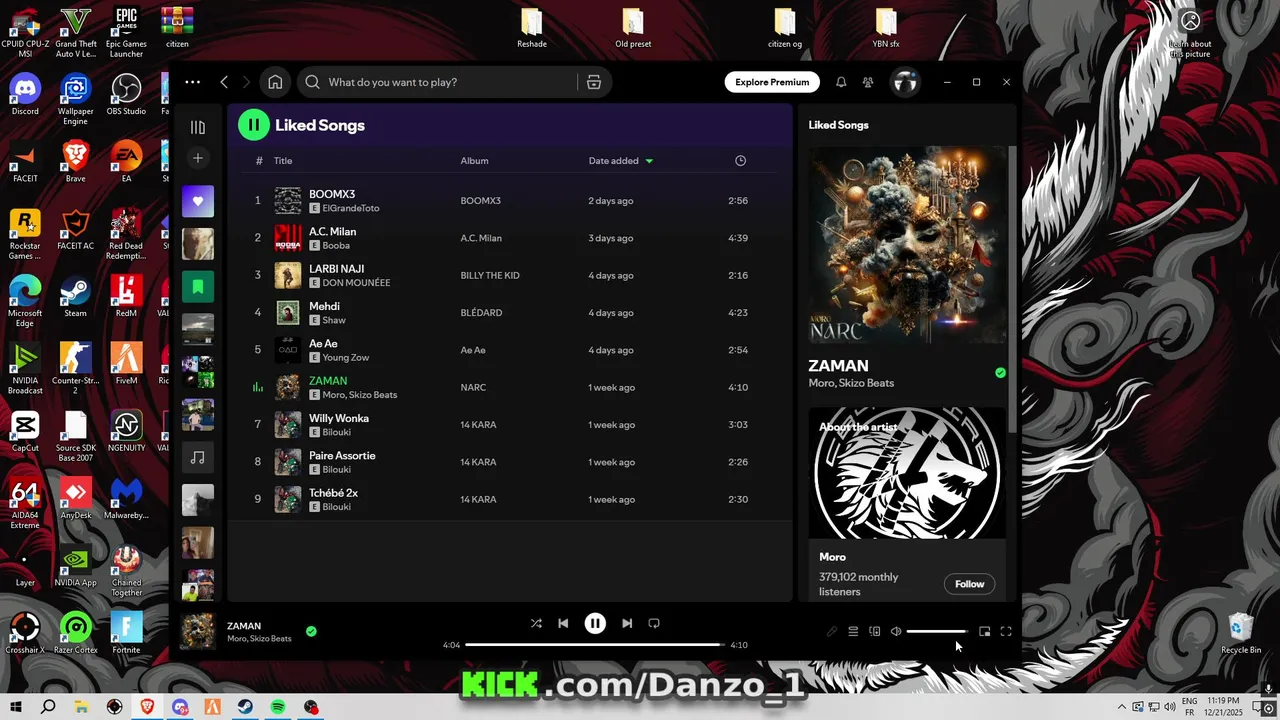Viewport: 1280px width, 720px height.
Task: Open About the artist image card
Action: [907, 472]
